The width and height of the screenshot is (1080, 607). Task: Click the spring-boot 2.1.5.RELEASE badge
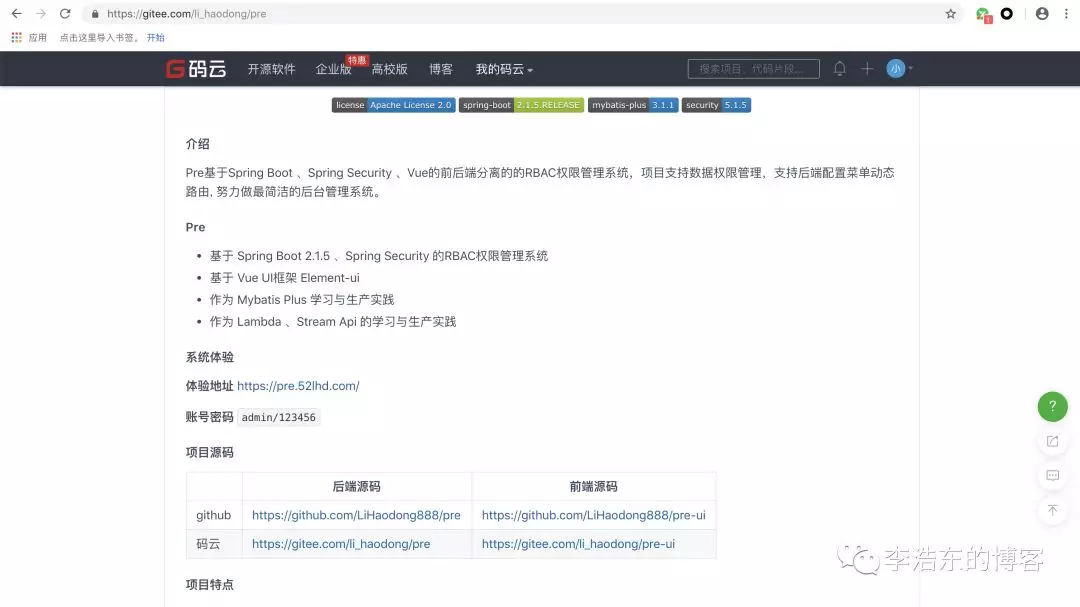tap(521, 105)
